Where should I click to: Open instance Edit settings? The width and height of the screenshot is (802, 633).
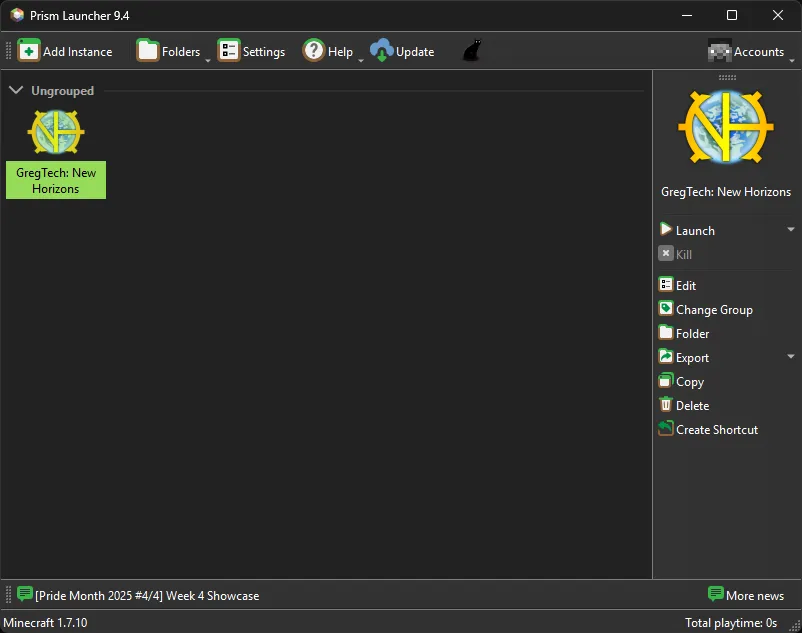coord(684,285)
